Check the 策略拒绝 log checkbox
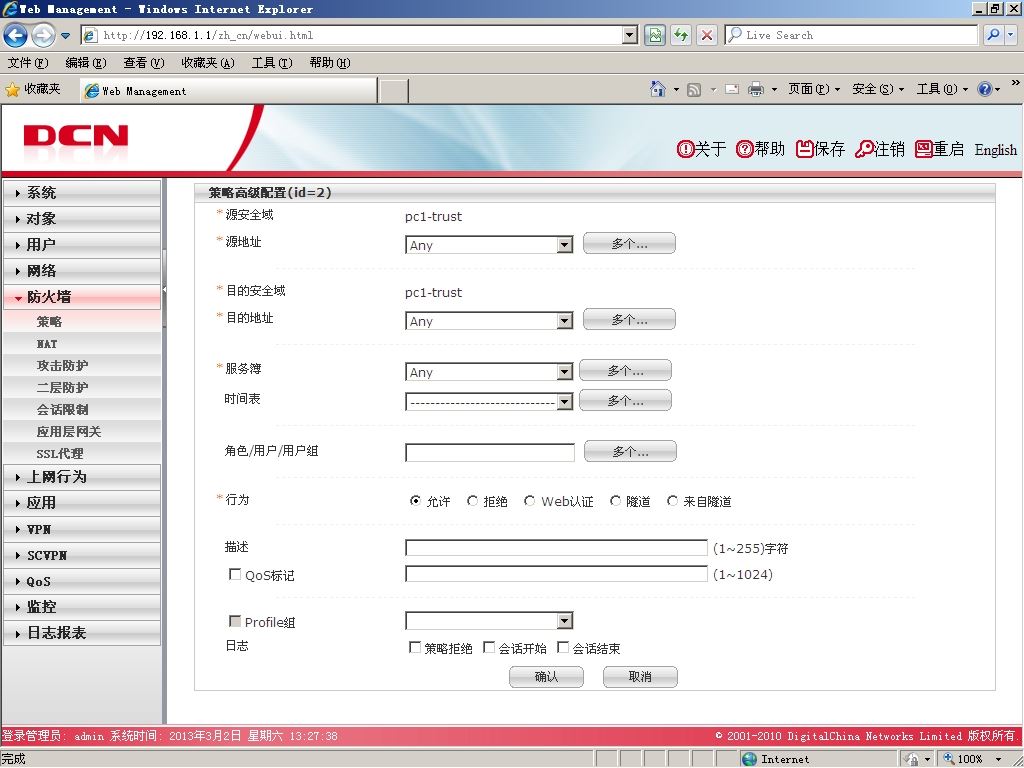1024x768 pixels. tap(415, 647)
